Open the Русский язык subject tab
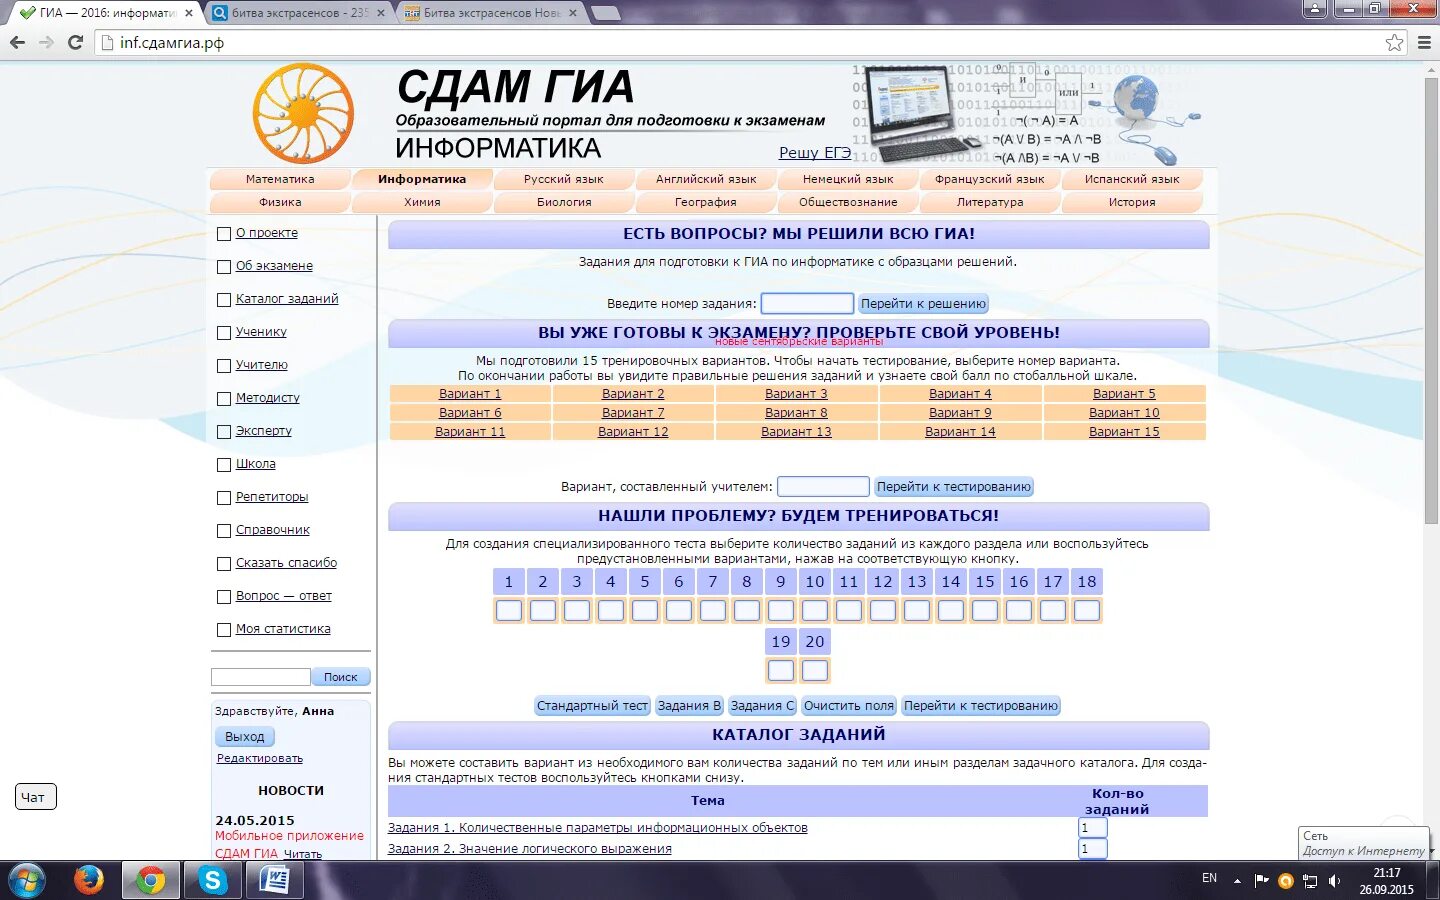Image resolution: width=1440 pixels, height=900 pixels. click(x=564, y=179)
